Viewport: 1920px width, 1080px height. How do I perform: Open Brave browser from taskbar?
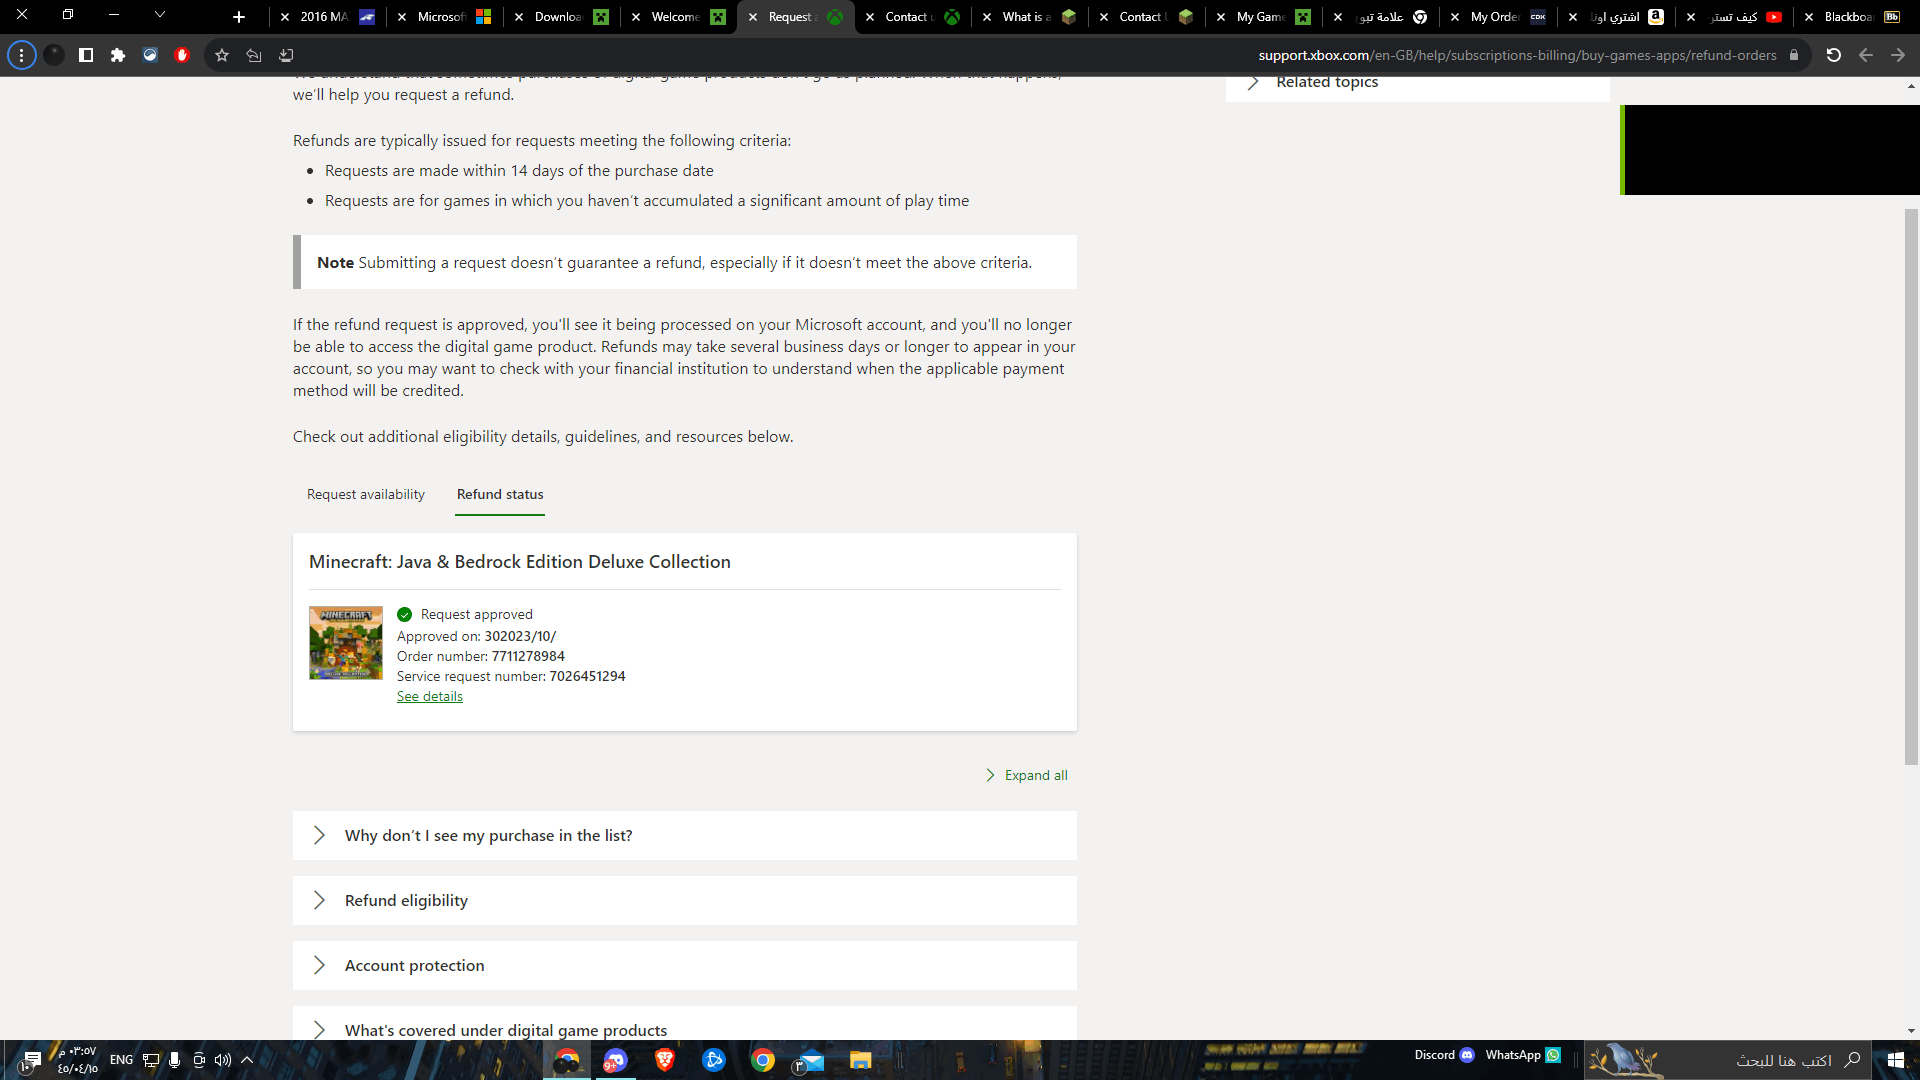point(664,1060)
